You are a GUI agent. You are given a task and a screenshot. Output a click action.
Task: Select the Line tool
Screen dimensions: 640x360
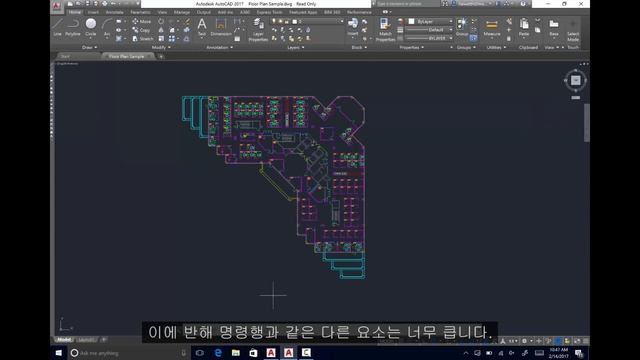click(57, 27)
